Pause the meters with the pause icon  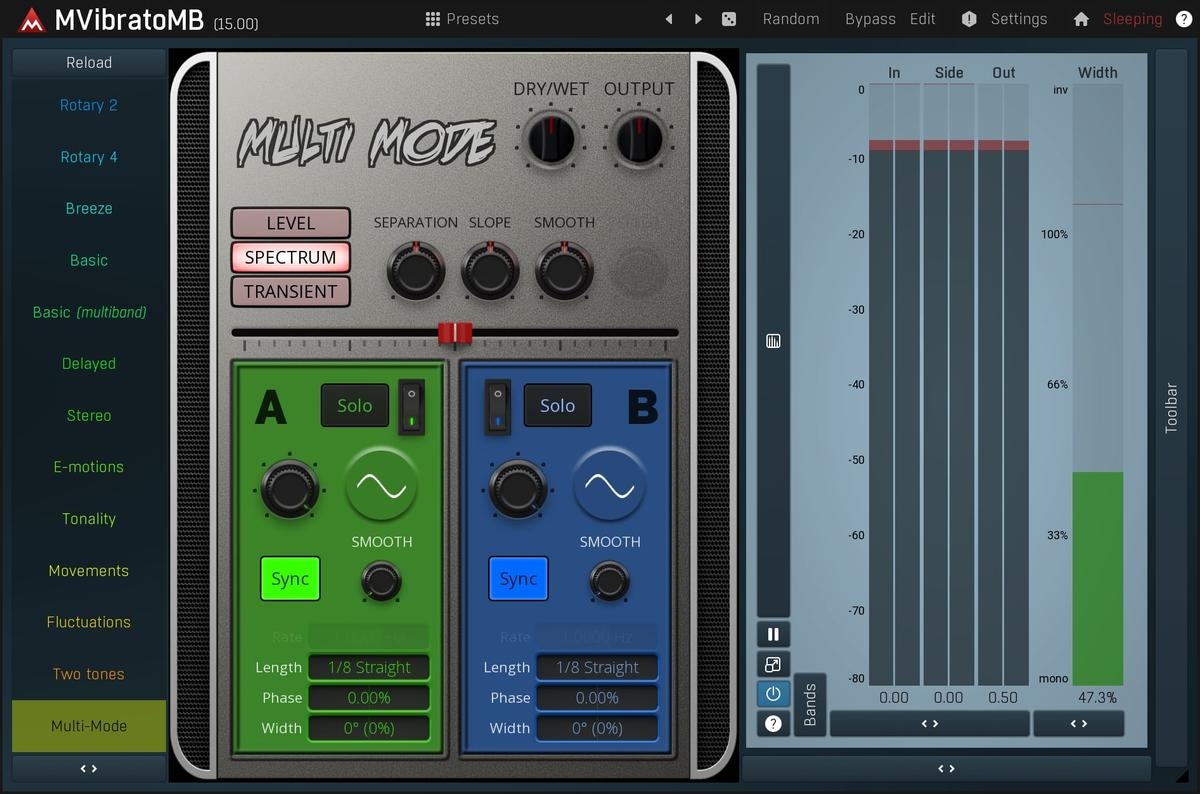(773, 634)
